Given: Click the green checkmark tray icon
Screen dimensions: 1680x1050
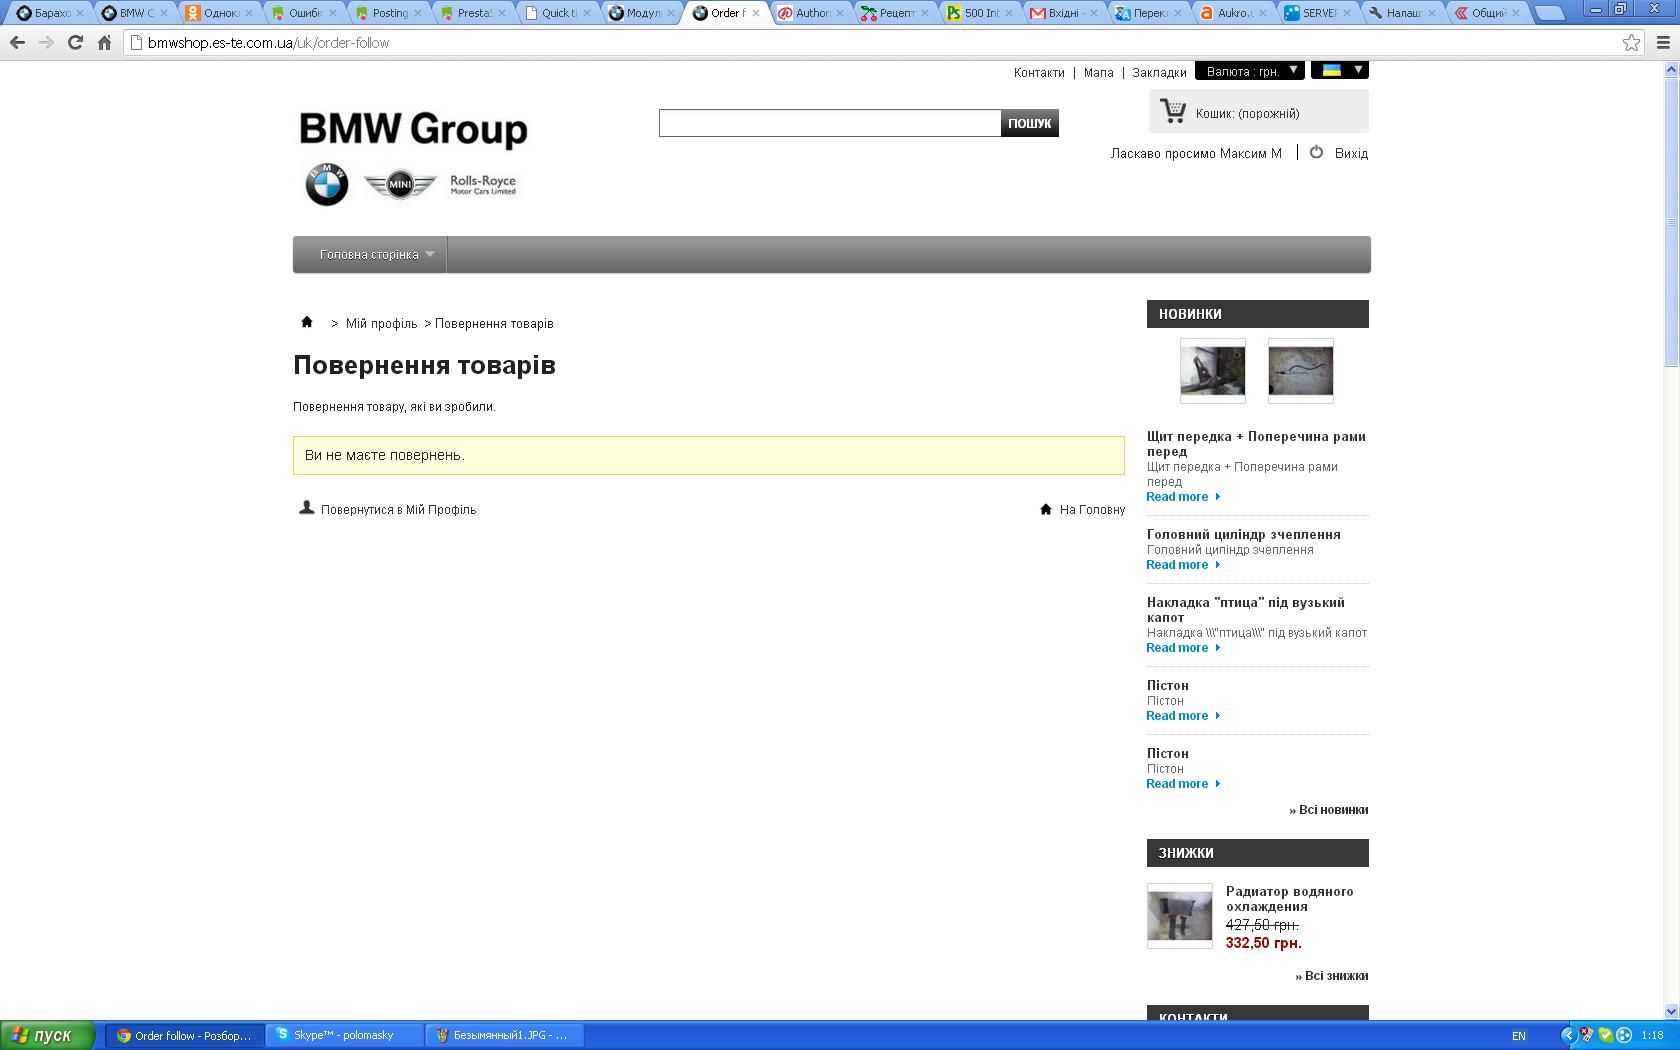Looking at the screenshot, I should click(x=1605, y=1036).
